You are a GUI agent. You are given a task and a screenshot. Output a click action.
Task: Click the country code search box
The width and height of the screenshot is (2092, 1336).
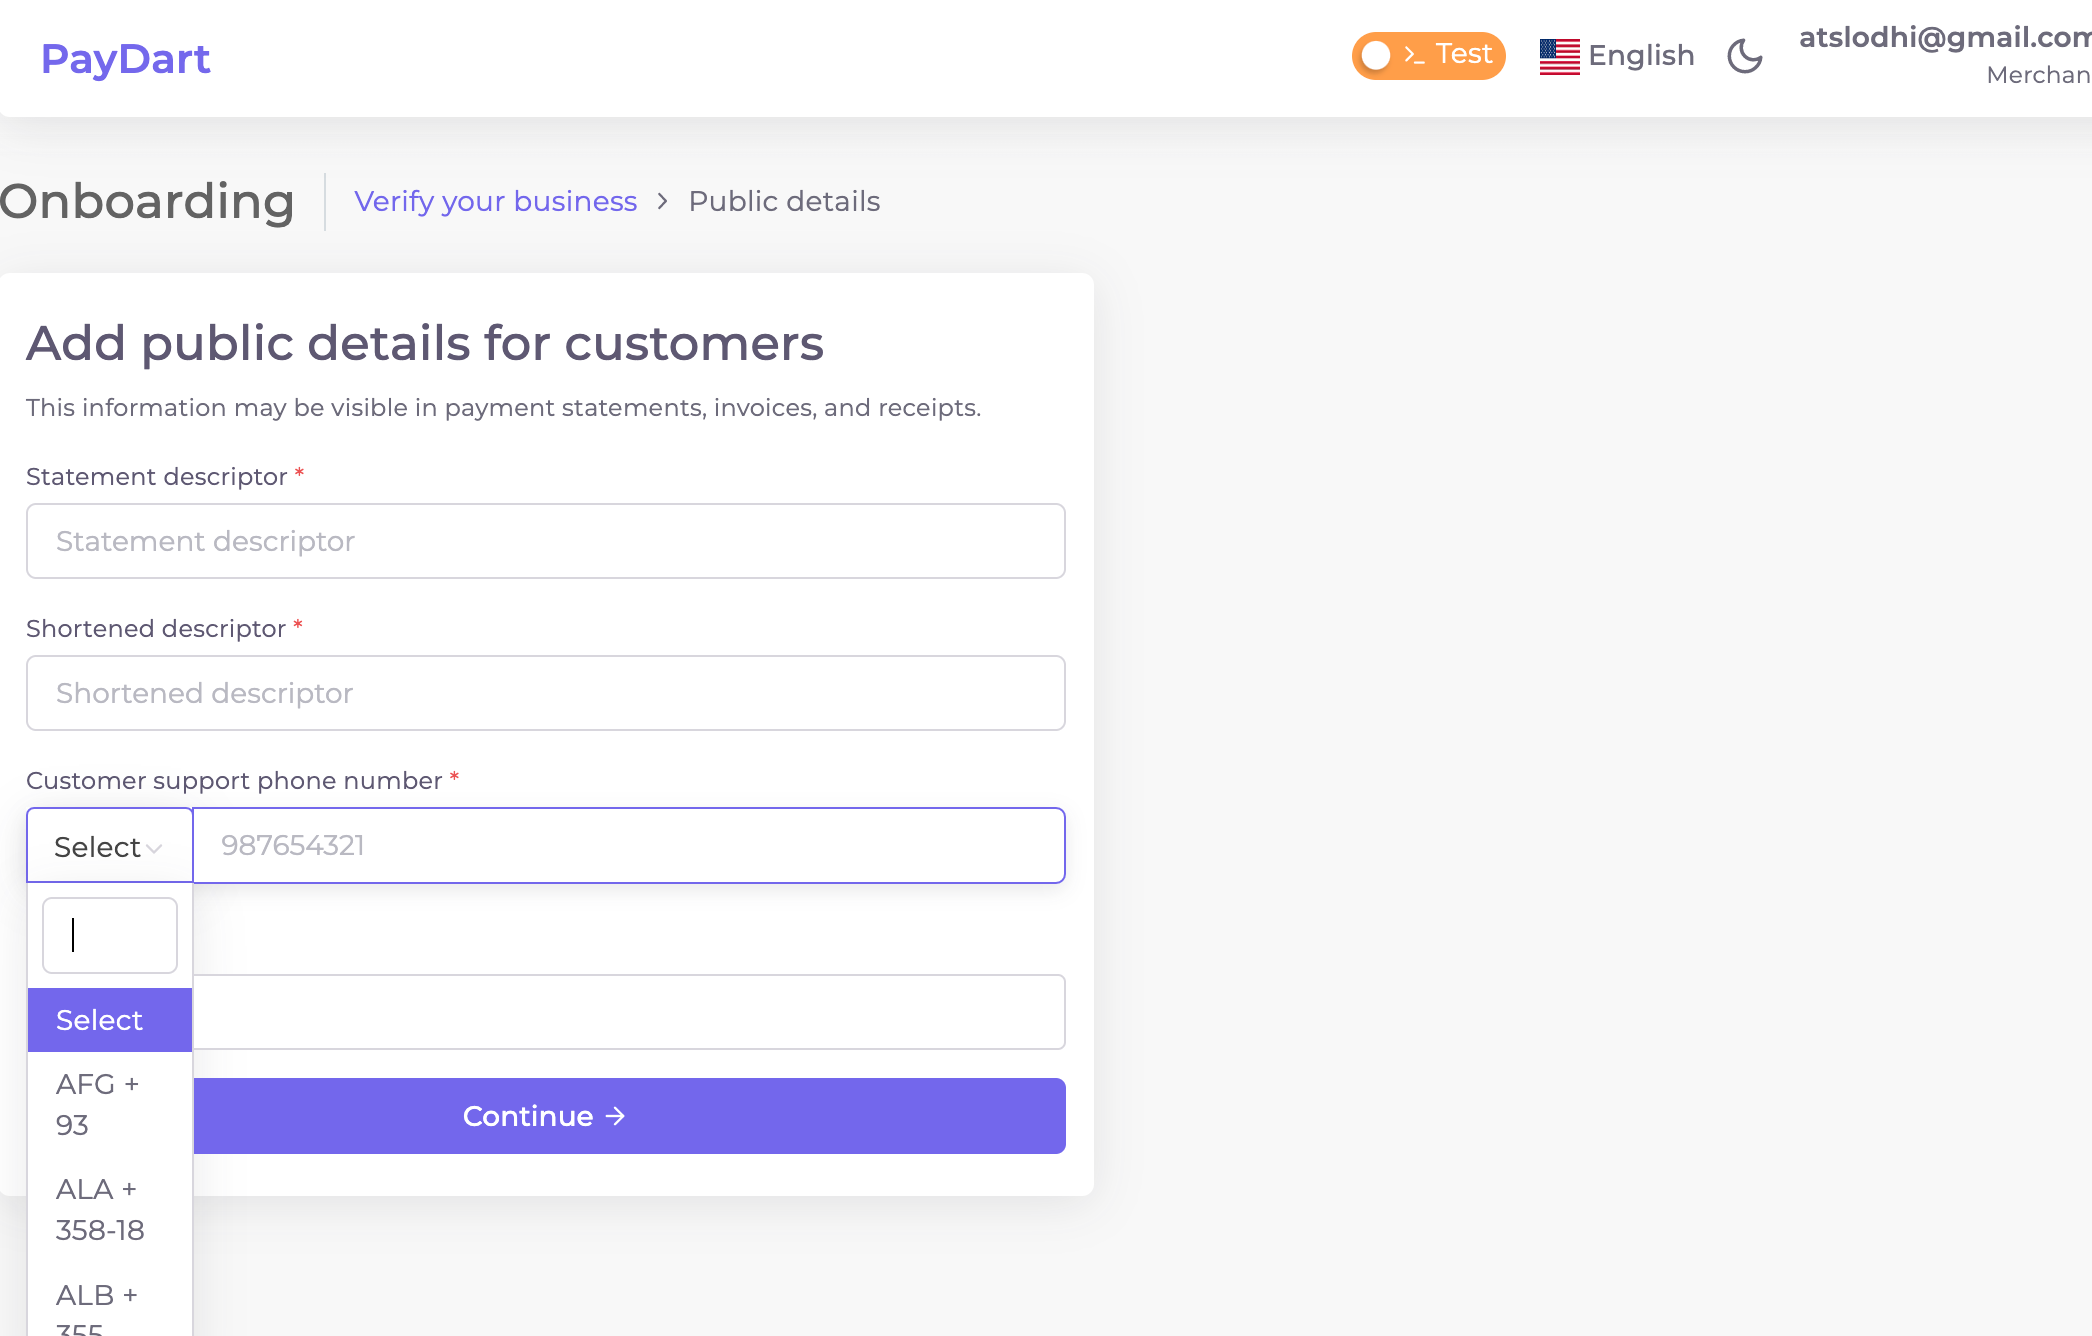coord(110,935)
